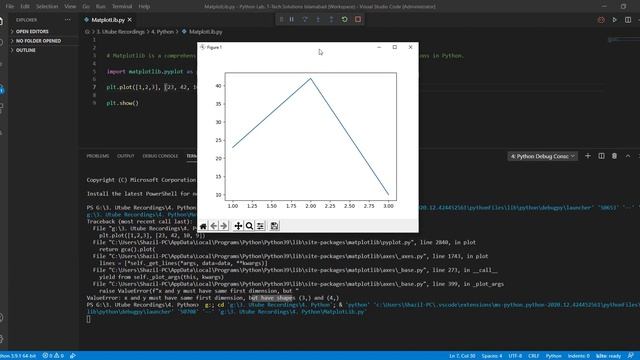Close the Matplotlib.py editor tab
Viewport: 640px width, 360px height.
(130, 20)
